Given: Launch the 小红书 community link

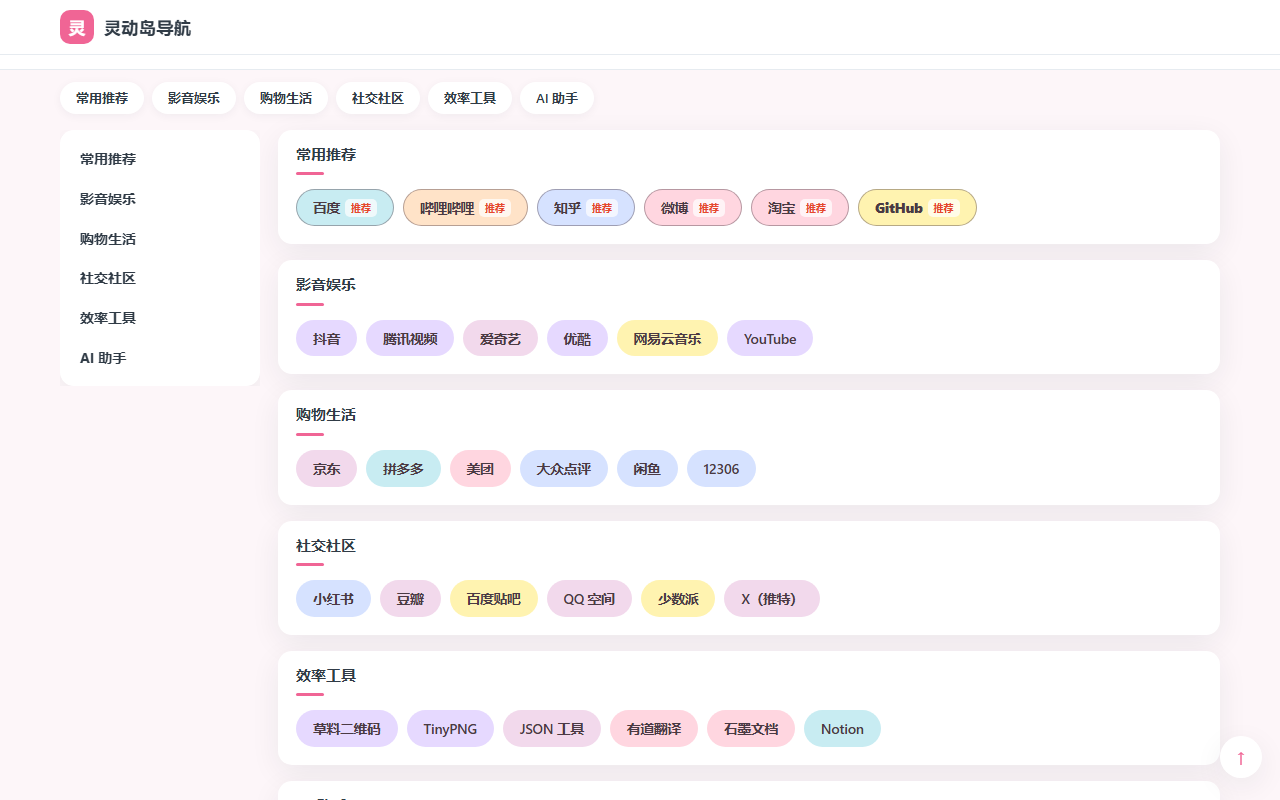Looking at the screenshot, I should [x=333, y=599].
